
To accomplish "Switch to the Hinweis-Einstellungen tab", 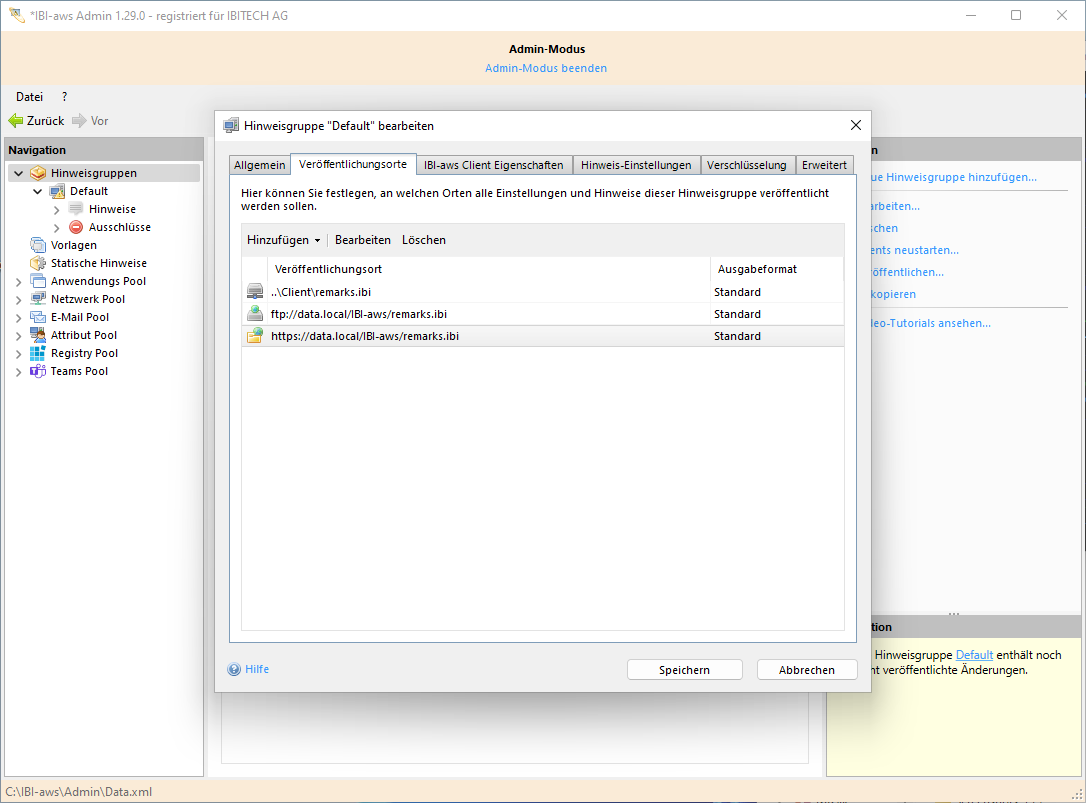I will tap(637, 165).
